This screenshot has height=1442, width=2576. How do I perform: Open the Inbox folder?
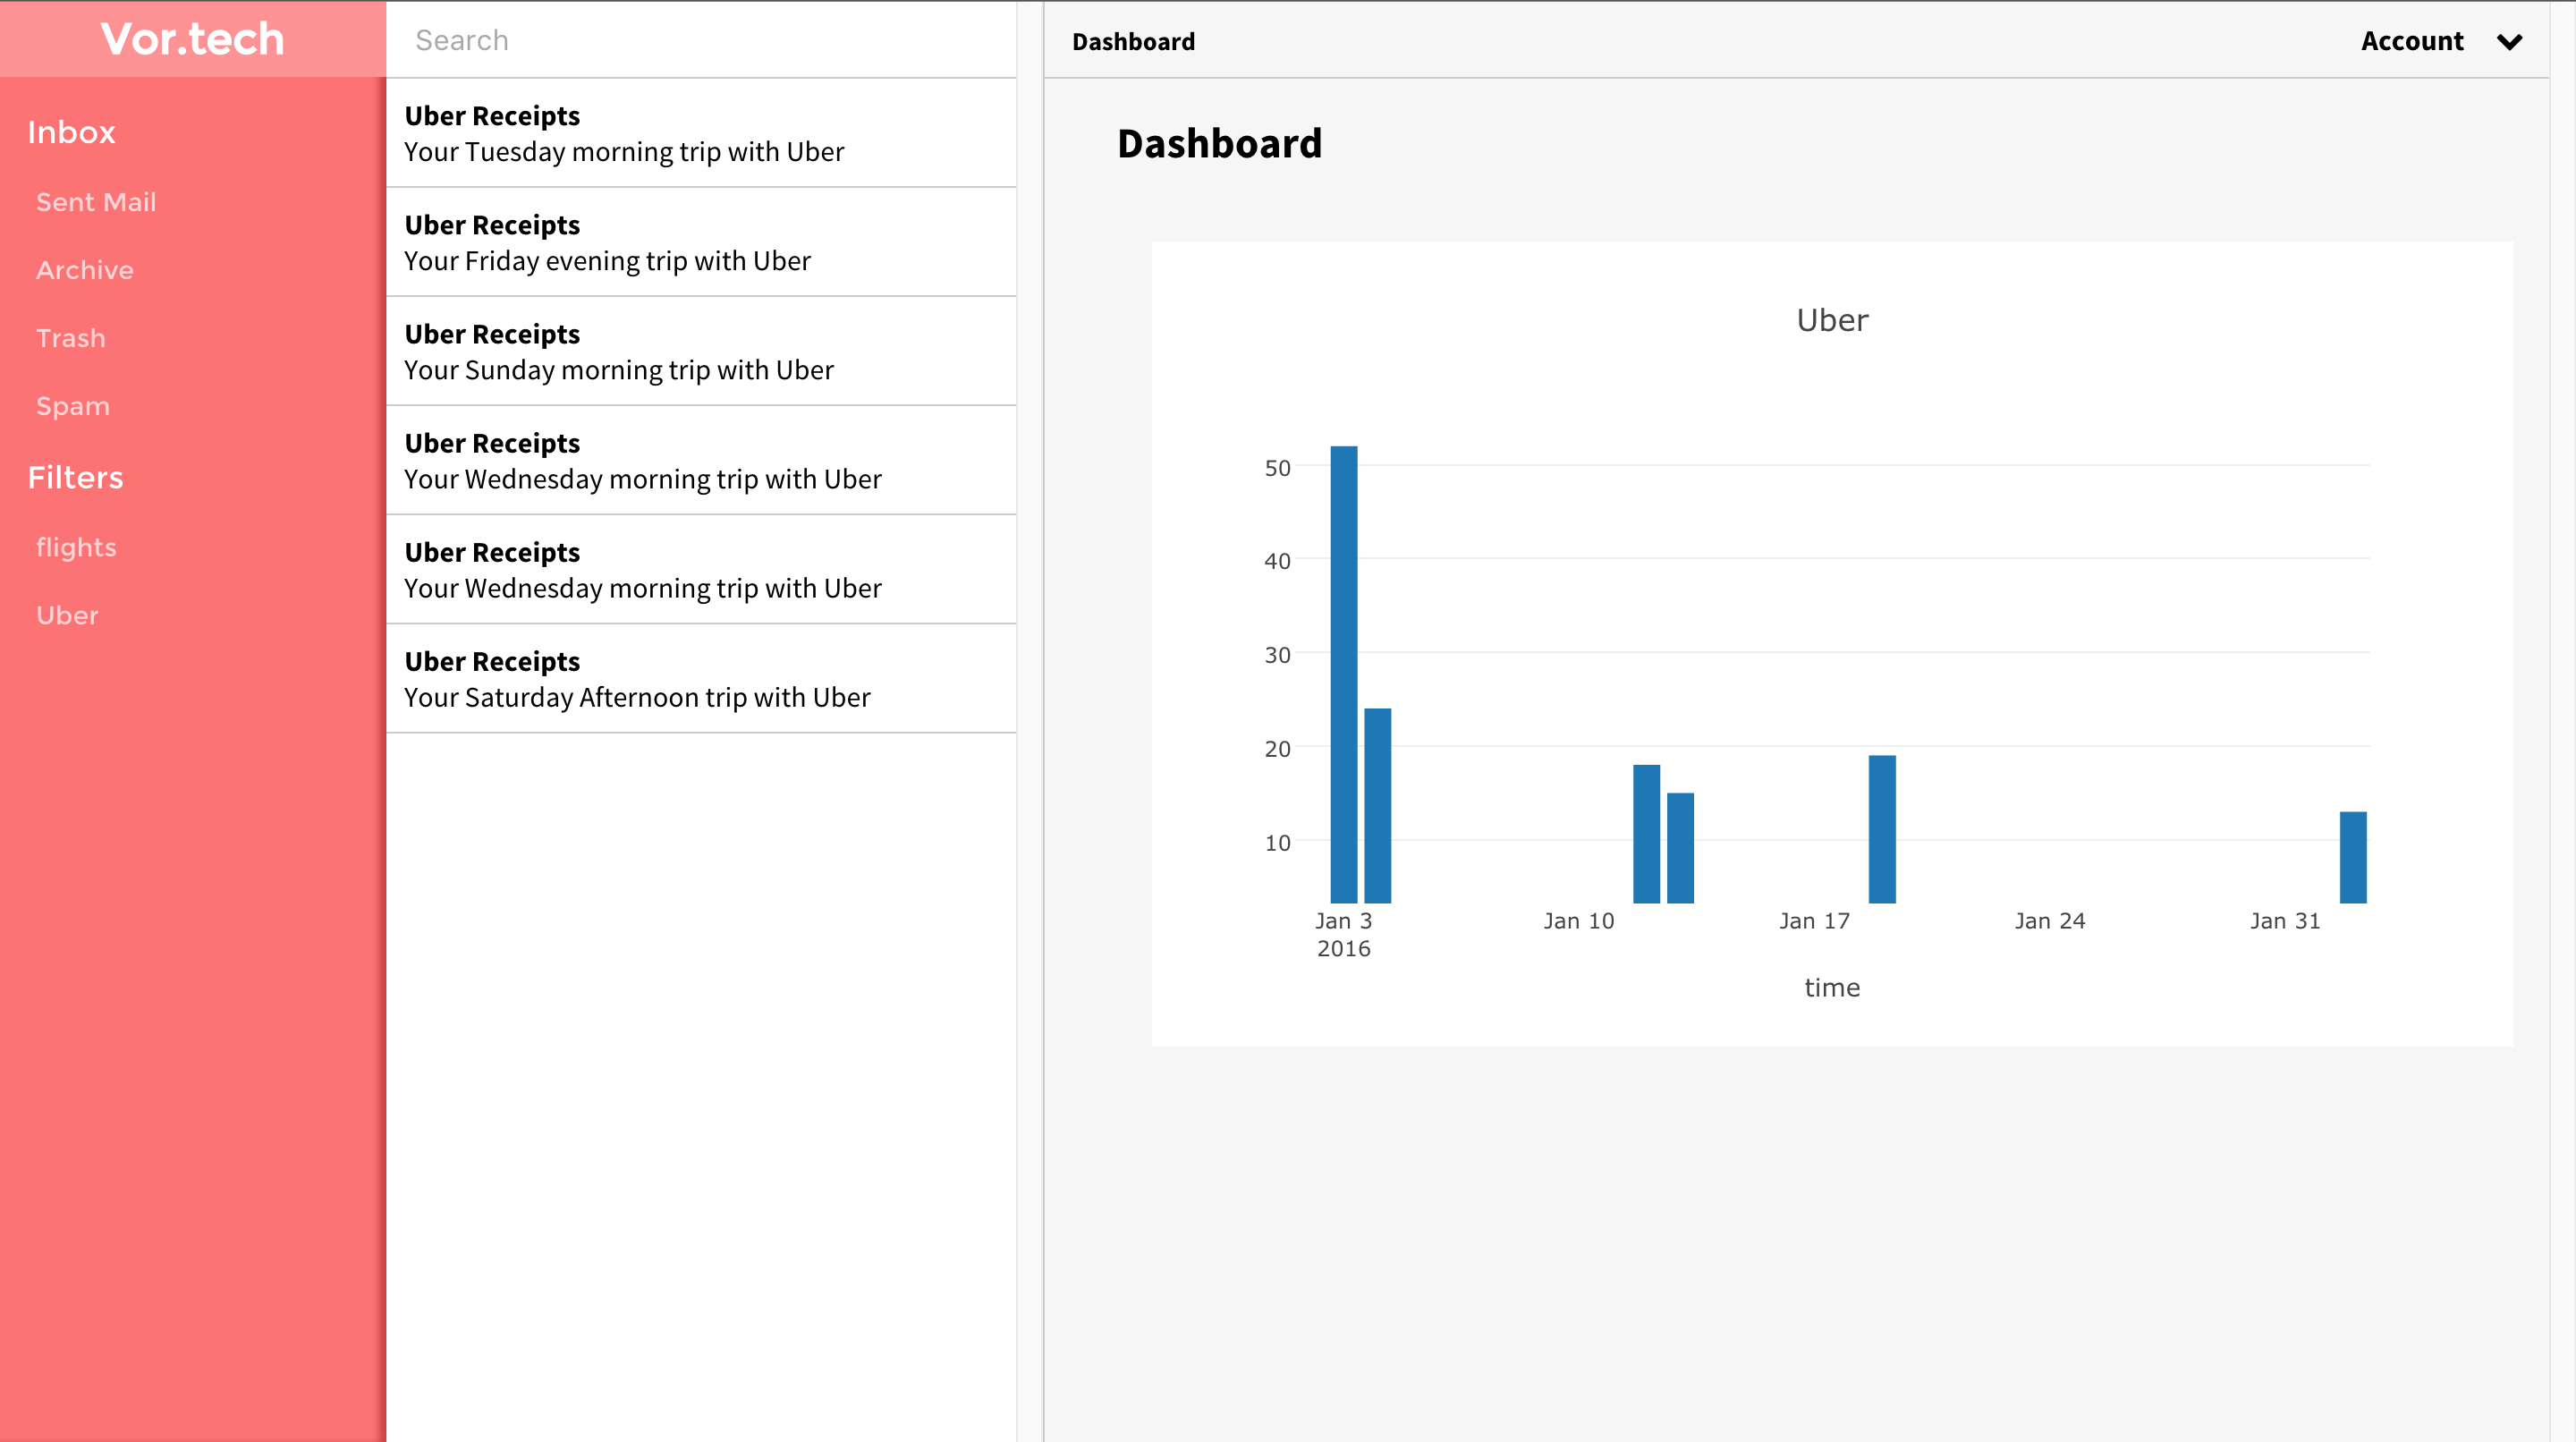(x=71, y=132)
